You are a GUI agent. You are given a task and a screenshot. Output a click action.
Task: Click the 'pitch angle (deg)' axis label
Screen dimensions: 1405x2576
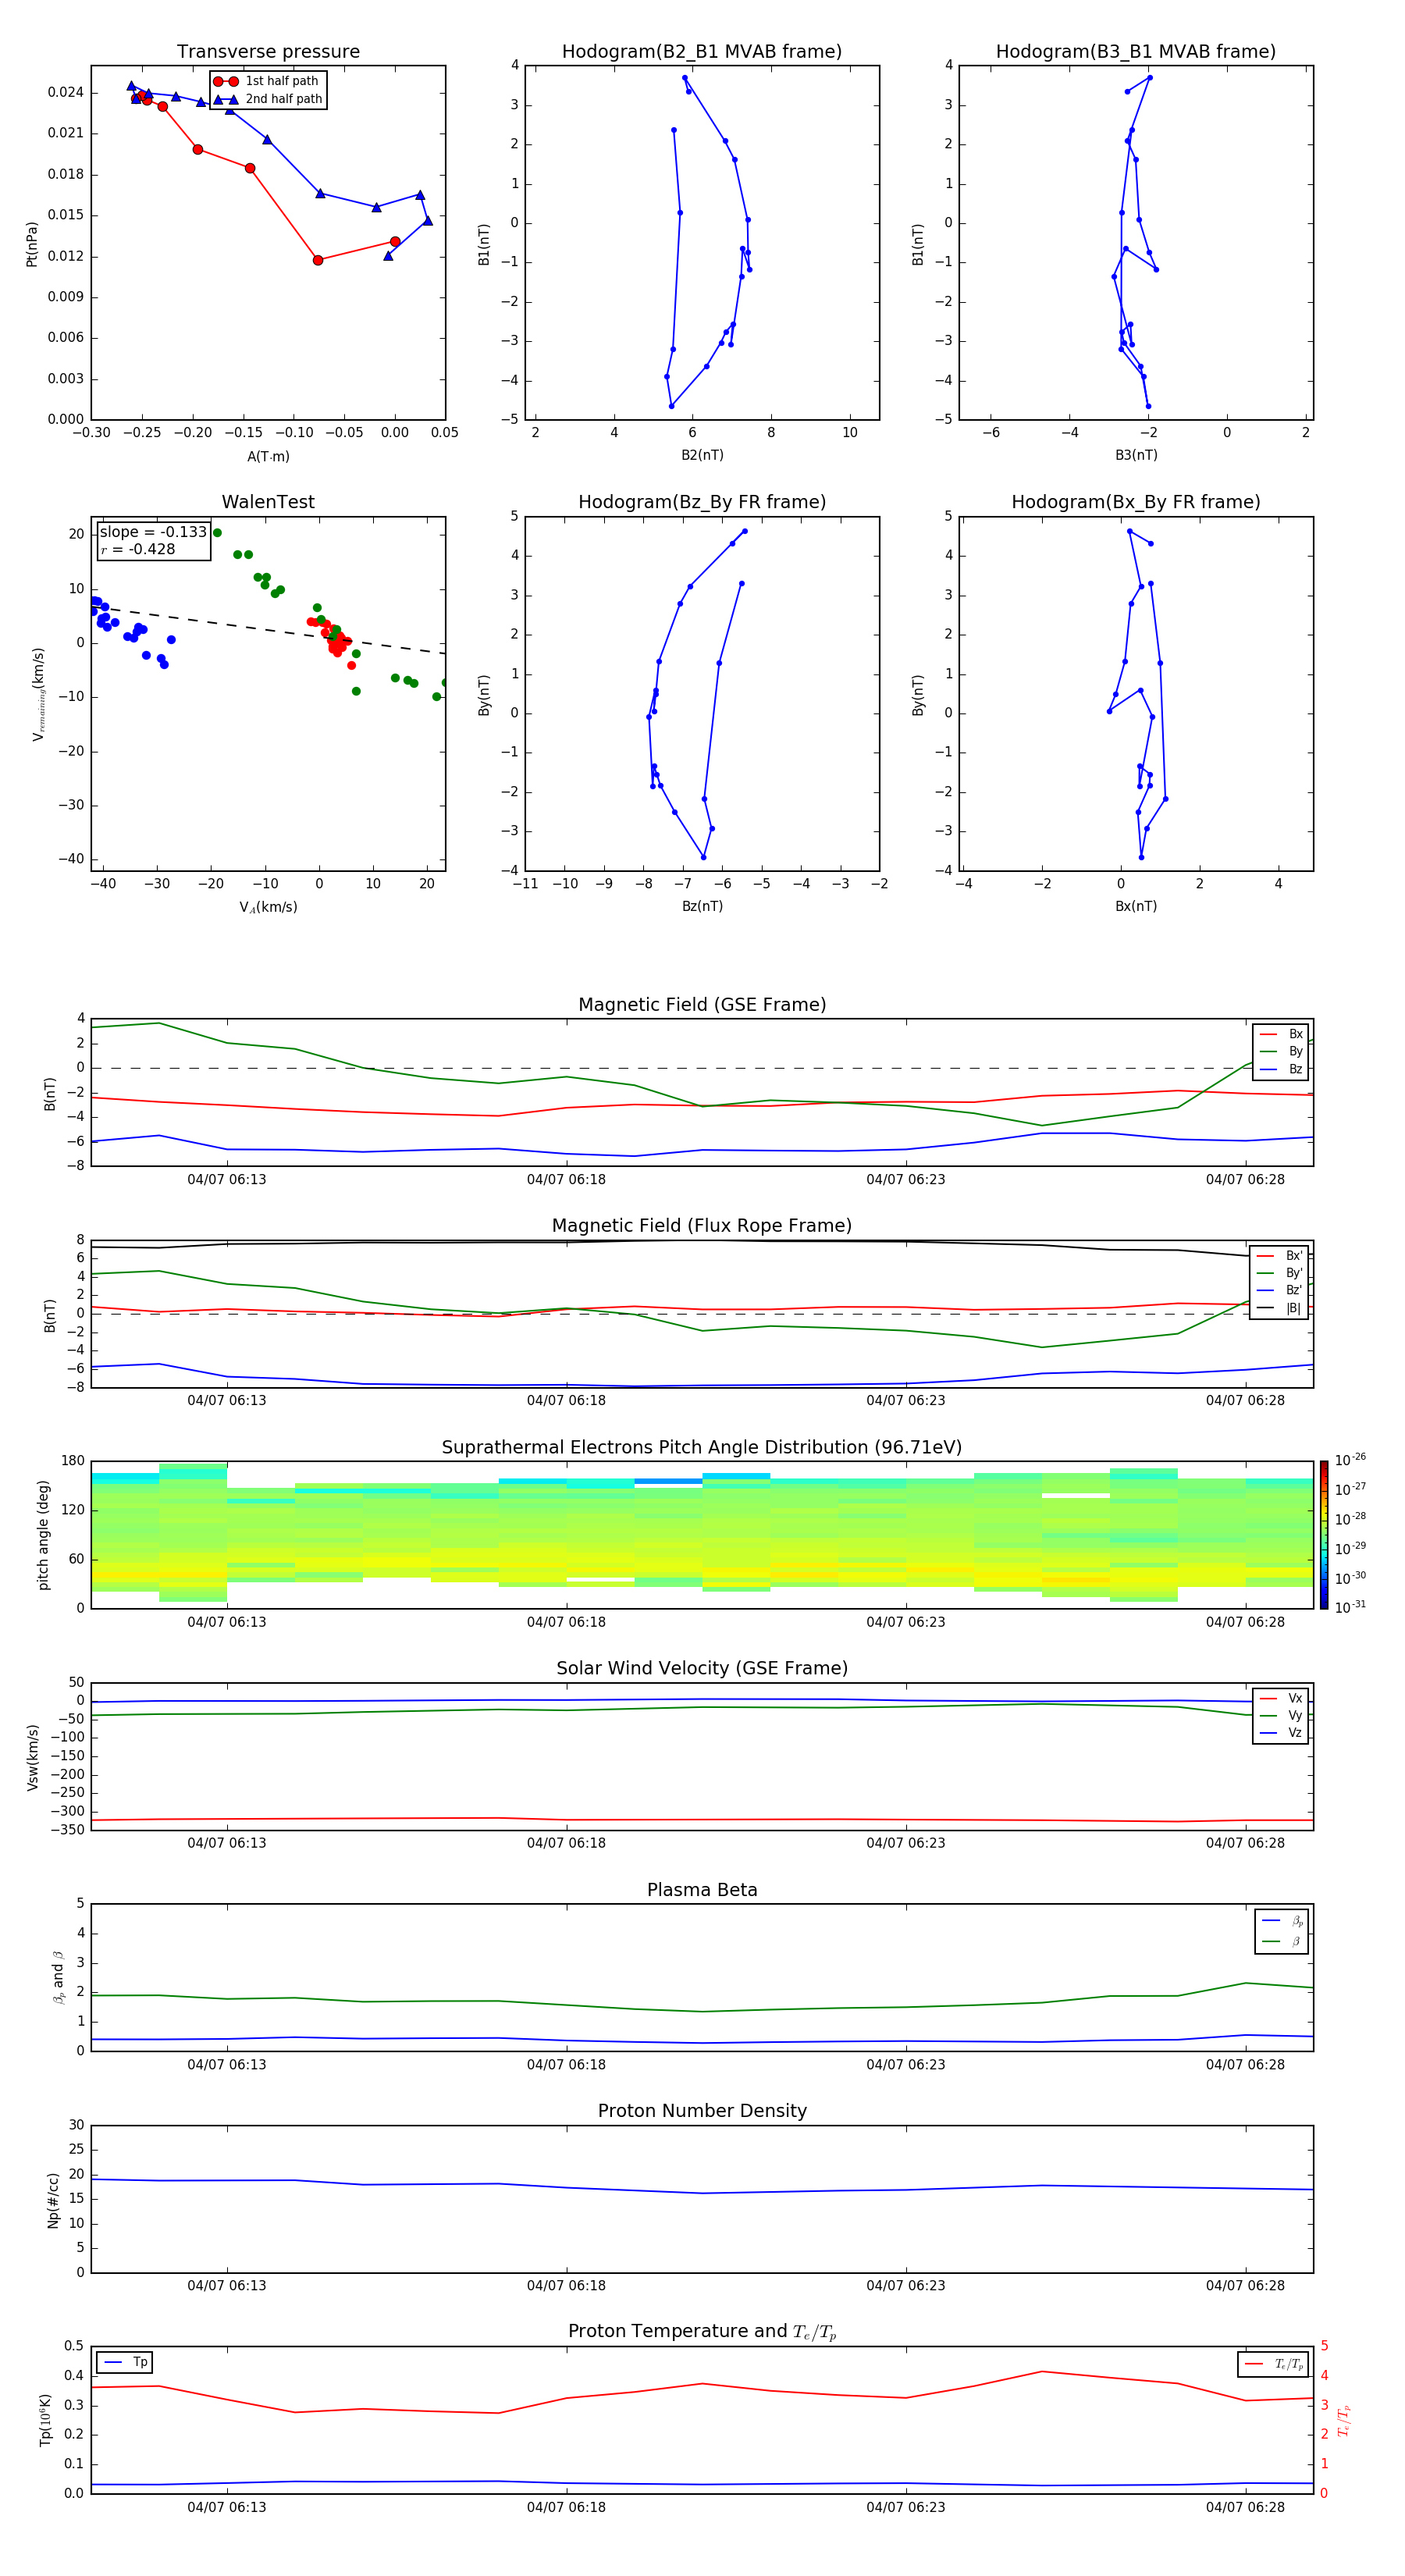click(43, 1535)
